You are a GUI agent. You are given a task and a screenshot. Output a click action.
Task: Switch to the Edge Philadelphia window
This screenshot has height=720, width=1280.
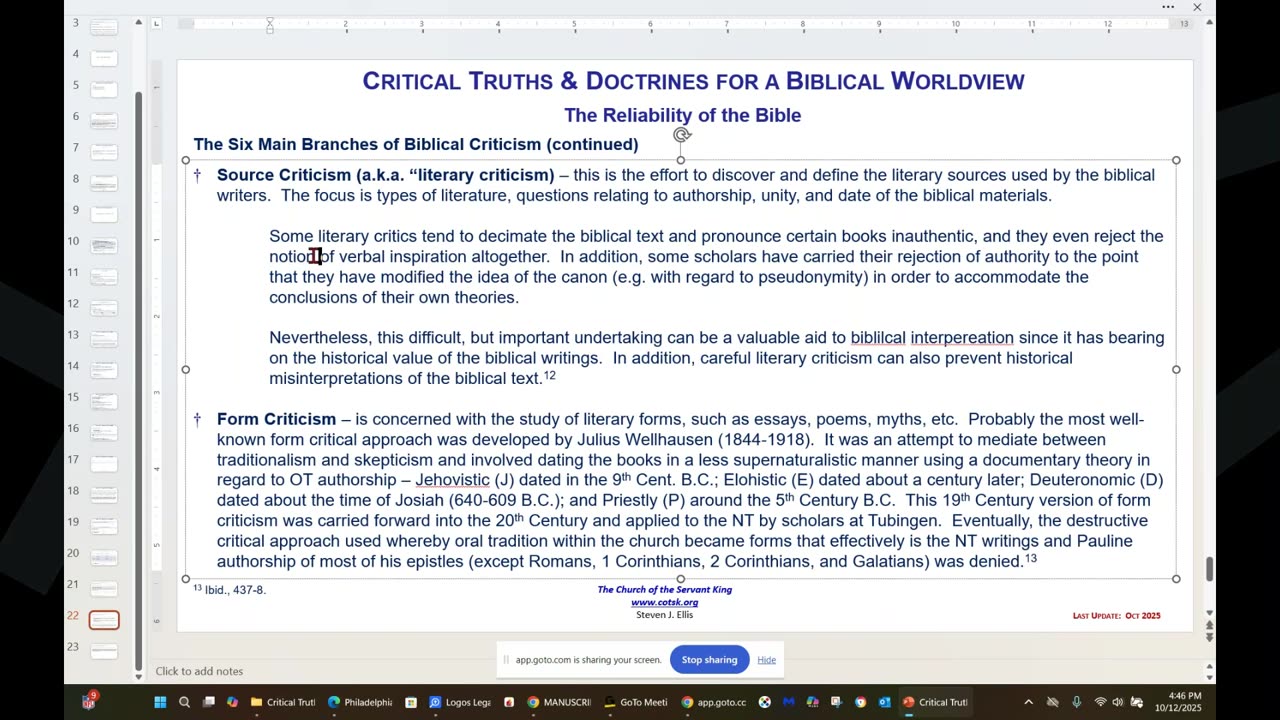point(360,702)
